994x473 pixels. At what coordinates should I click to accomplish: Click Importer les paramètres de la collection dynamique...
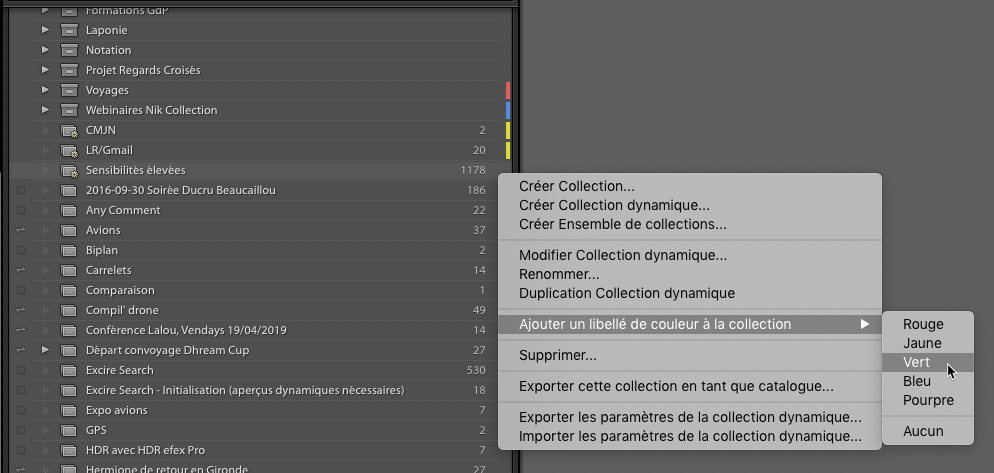[690, 437]
